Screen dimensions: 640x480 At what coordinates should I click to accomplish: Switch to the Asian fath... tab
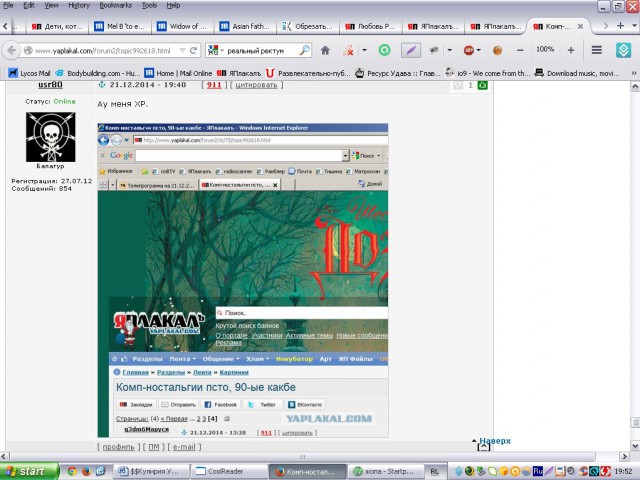[245, 26]
